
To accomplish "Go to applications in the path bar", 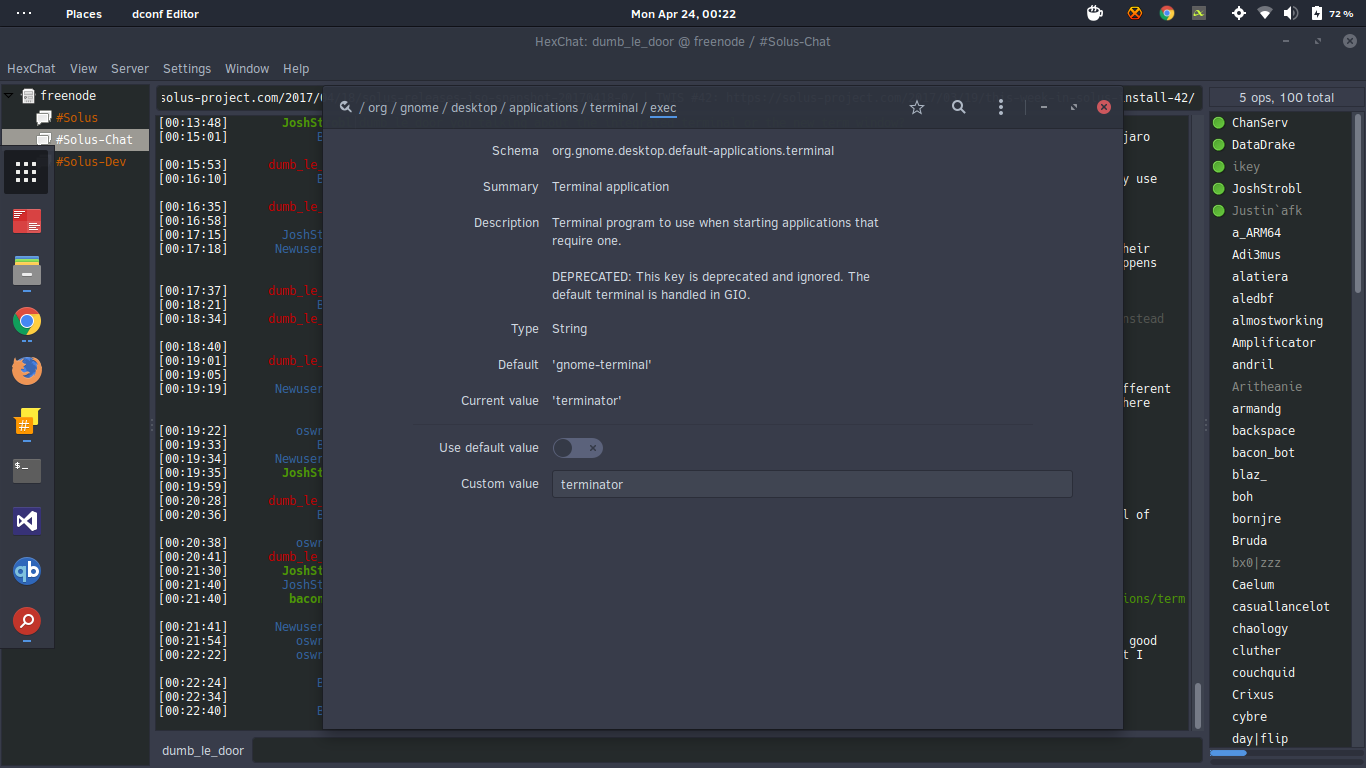I will 543,108.
